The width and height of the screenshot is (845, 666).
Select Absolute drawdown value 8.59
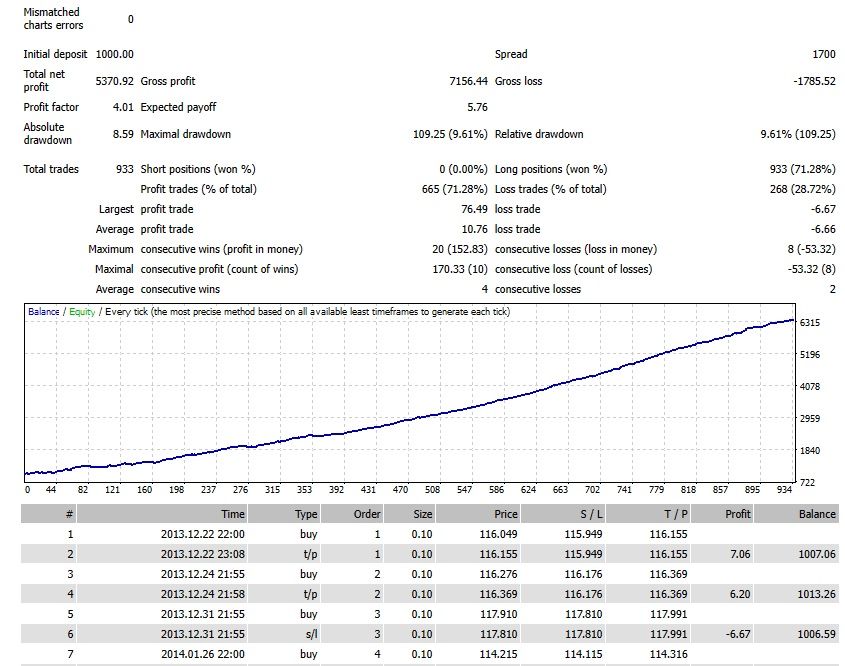click(123, 134)
